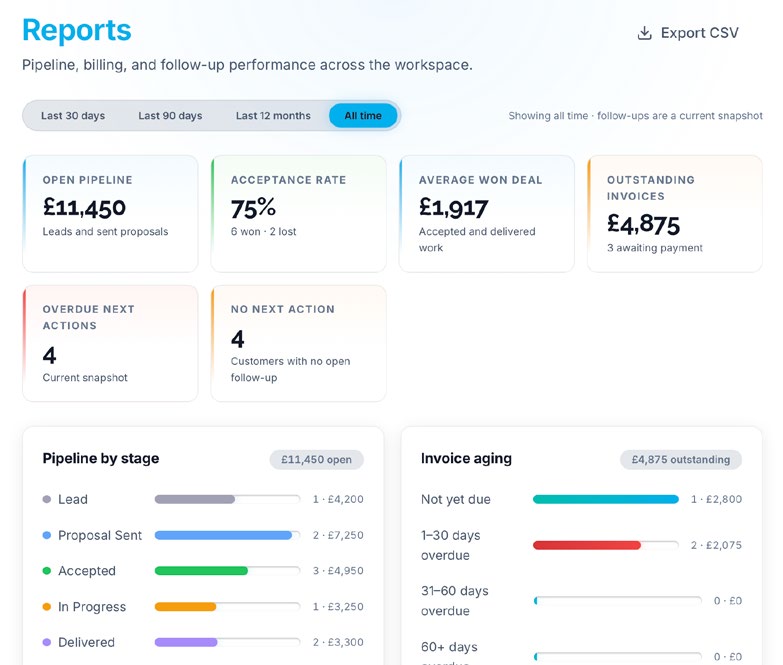The height and width of the screenshot is (665, 783).
Task: Click the Export CSV button
Action: (x=688, y=33)
